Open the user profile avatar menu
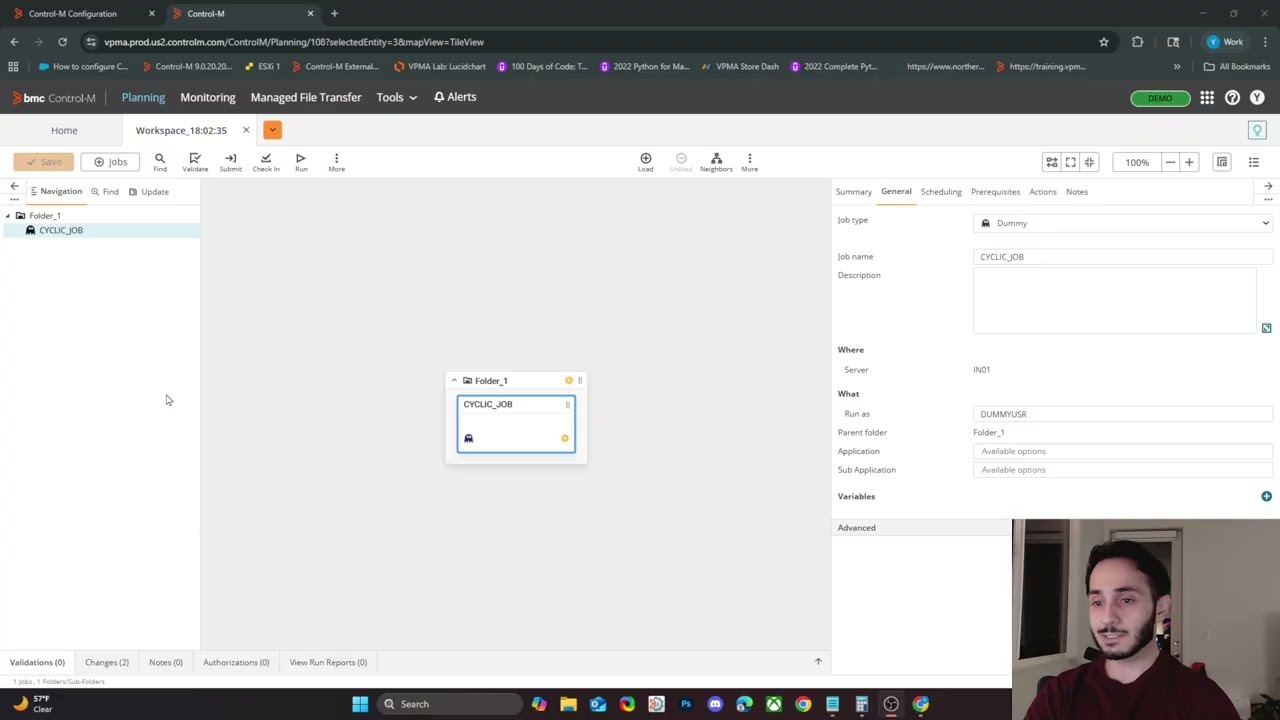Viewport: 1280px width, 720px height. click(1257, 98)
